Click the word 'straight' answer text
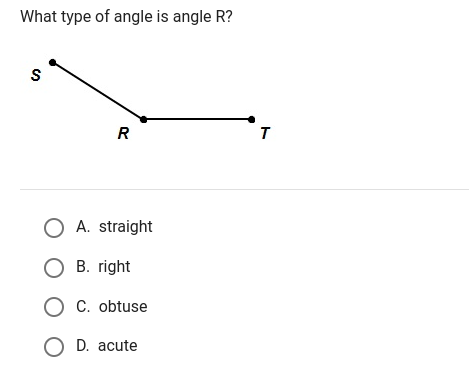Viewport: 469px width, 375px height. click(125, 227)
